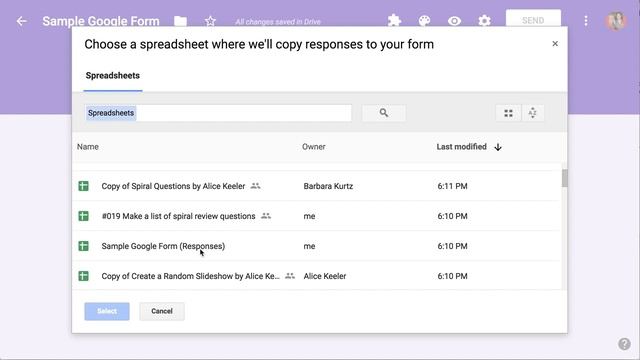Click sheet icon of Random Slideshow row
Viewport: 640px width, 360px height.
[84, 276]
